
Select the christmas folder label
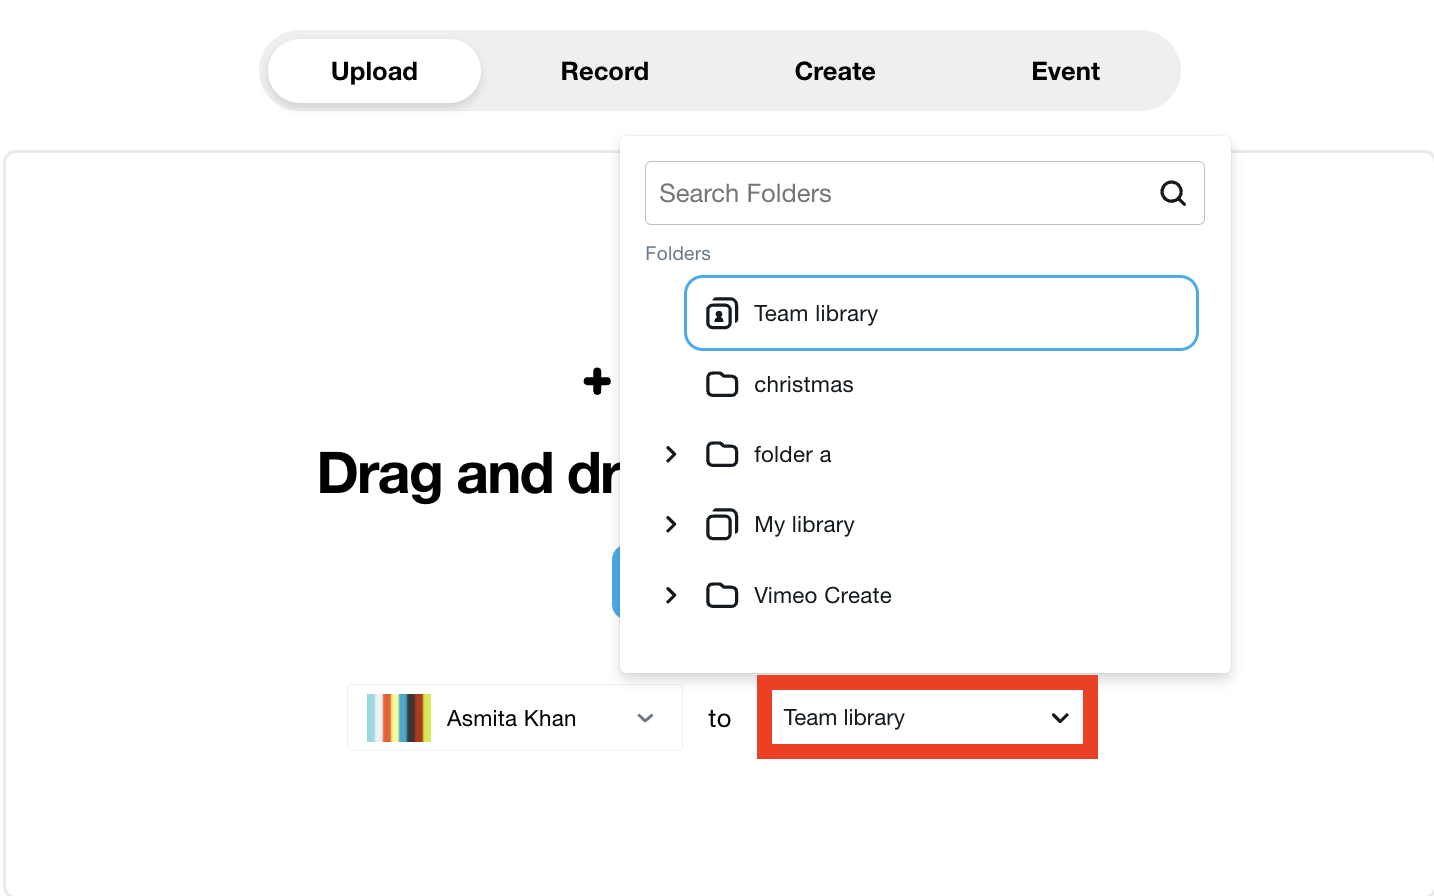(803, 385)
